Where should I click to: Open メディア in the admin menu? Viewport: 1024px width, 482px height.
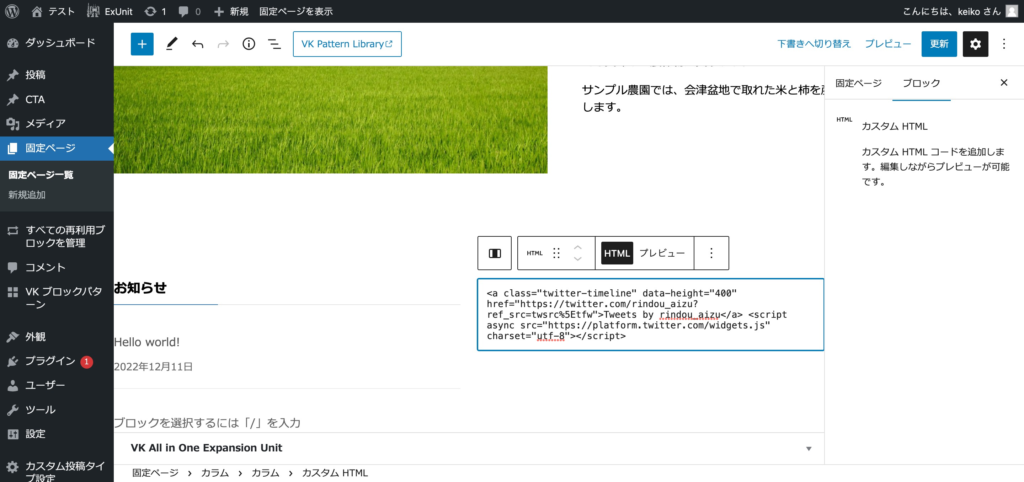tap(57, 123)
